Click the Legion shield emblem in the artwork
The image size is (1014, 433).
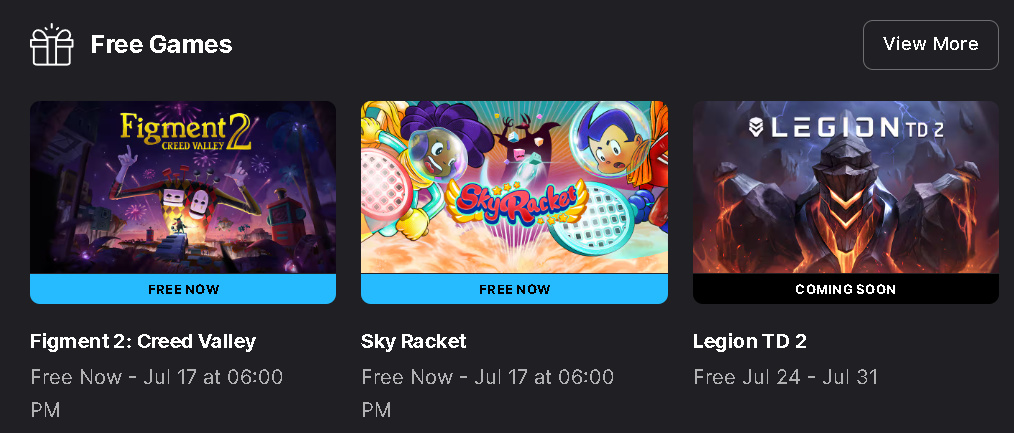tap(756, 127)
